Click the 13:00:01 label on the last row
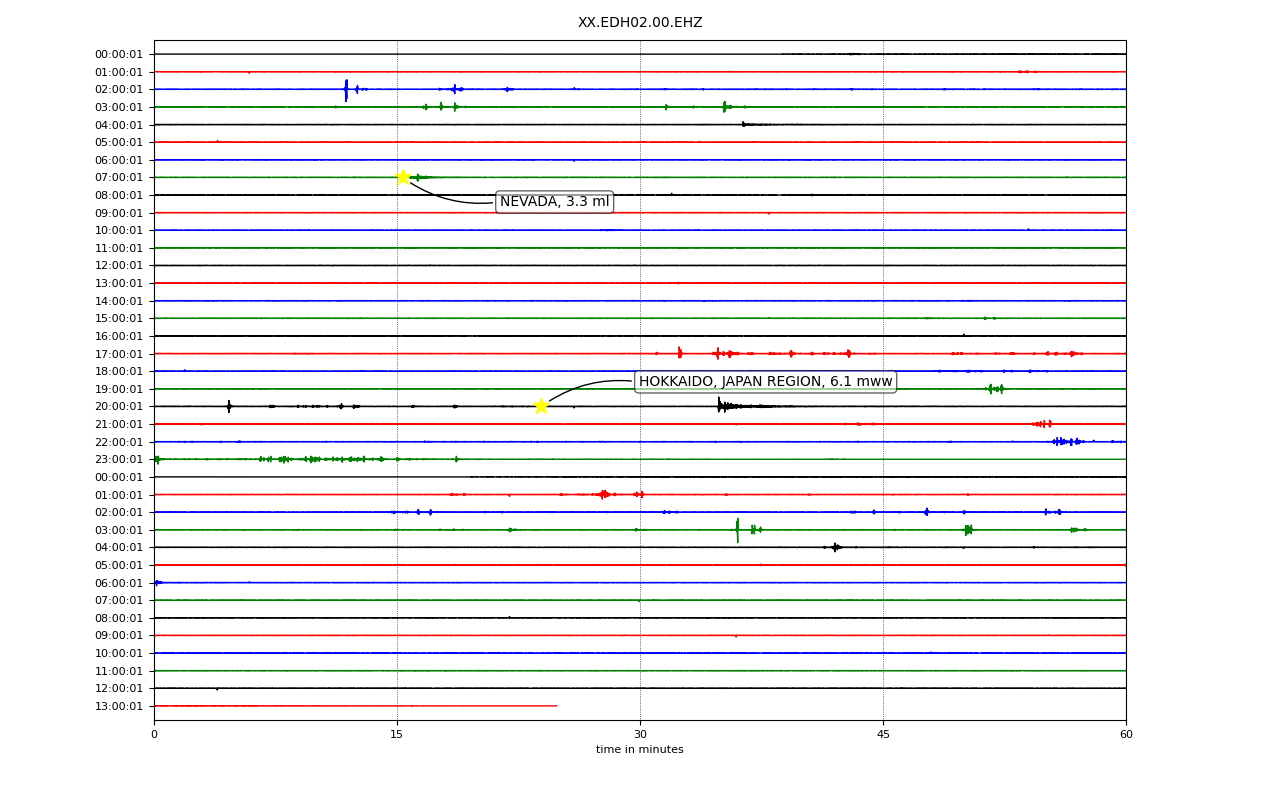Viewport: 1280px width, 800px height. [x=119, y=706]
